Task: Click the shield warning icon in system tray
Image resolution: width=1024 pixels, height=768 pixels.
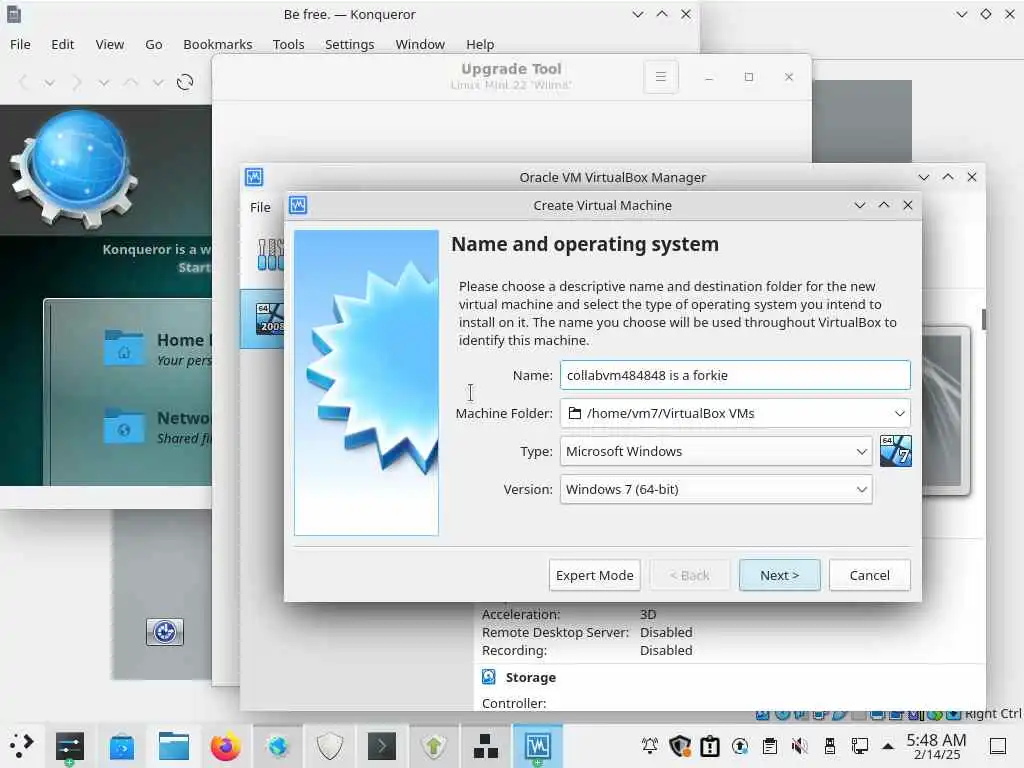Action: [x=680, y=746]
